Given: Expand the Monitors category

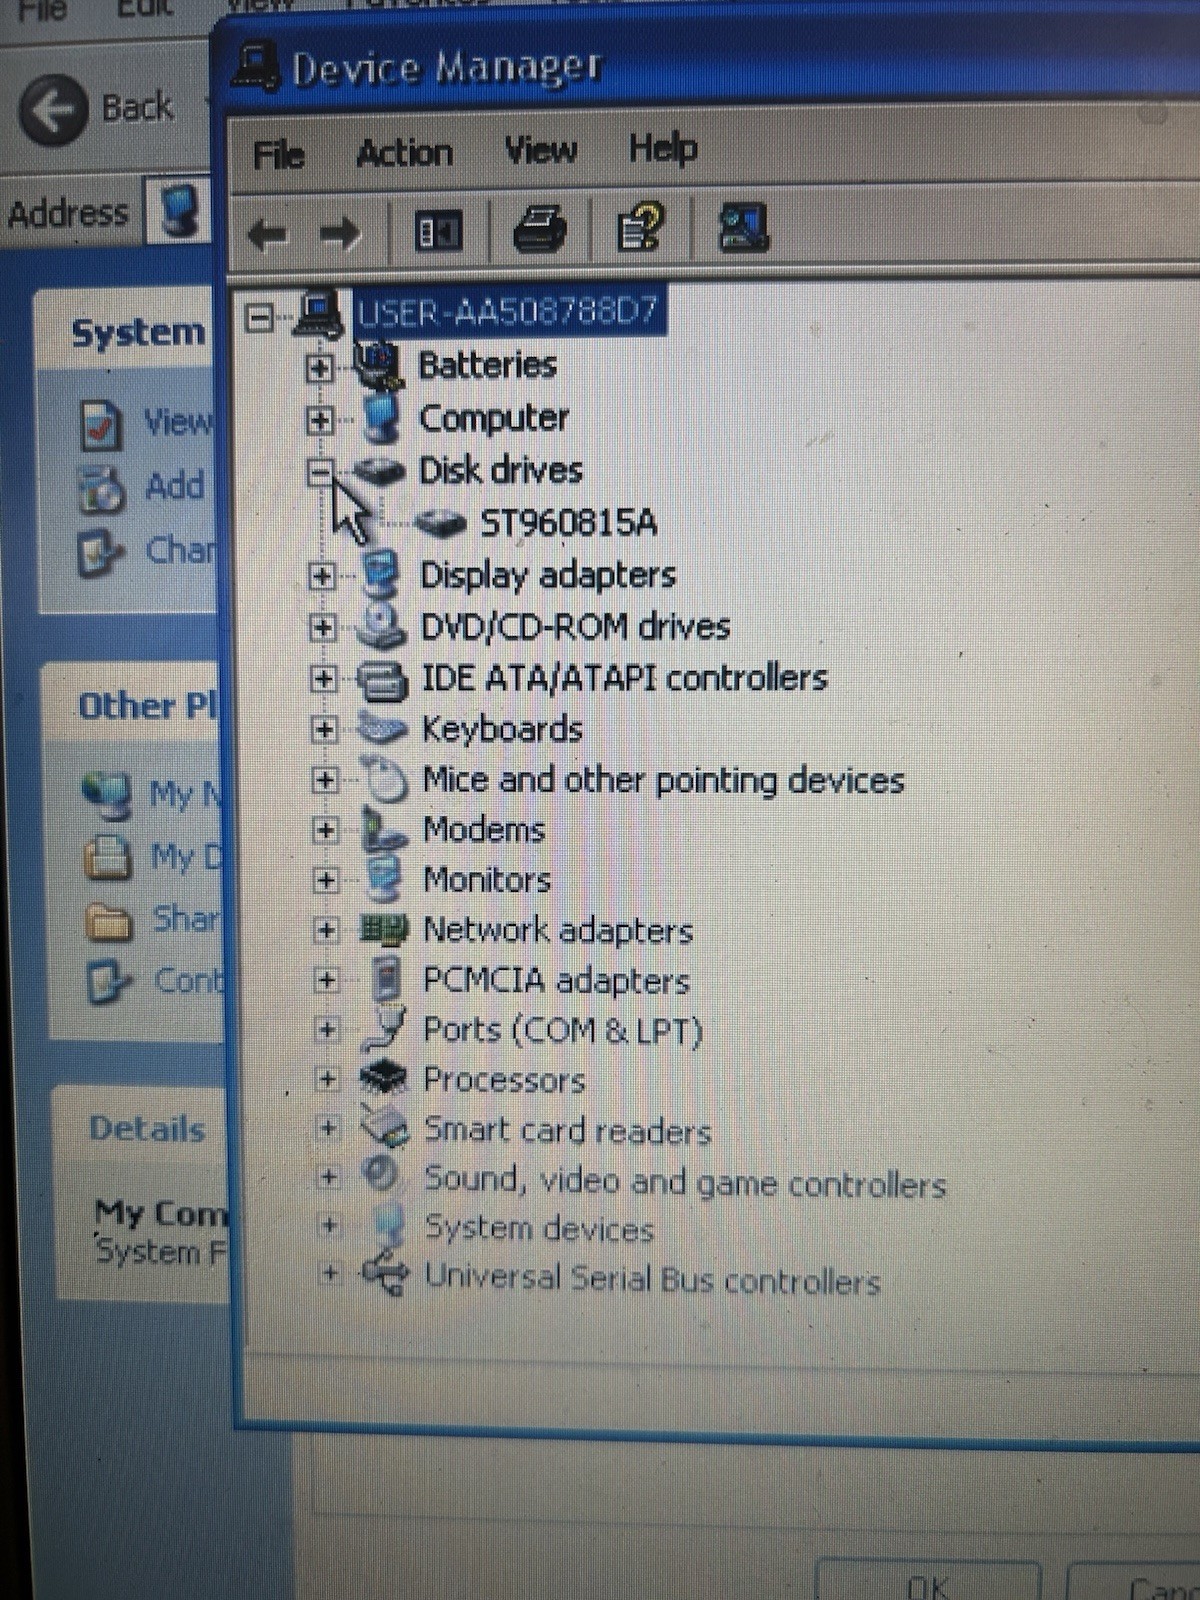Looking at the screenshot, I should point(325,880).
